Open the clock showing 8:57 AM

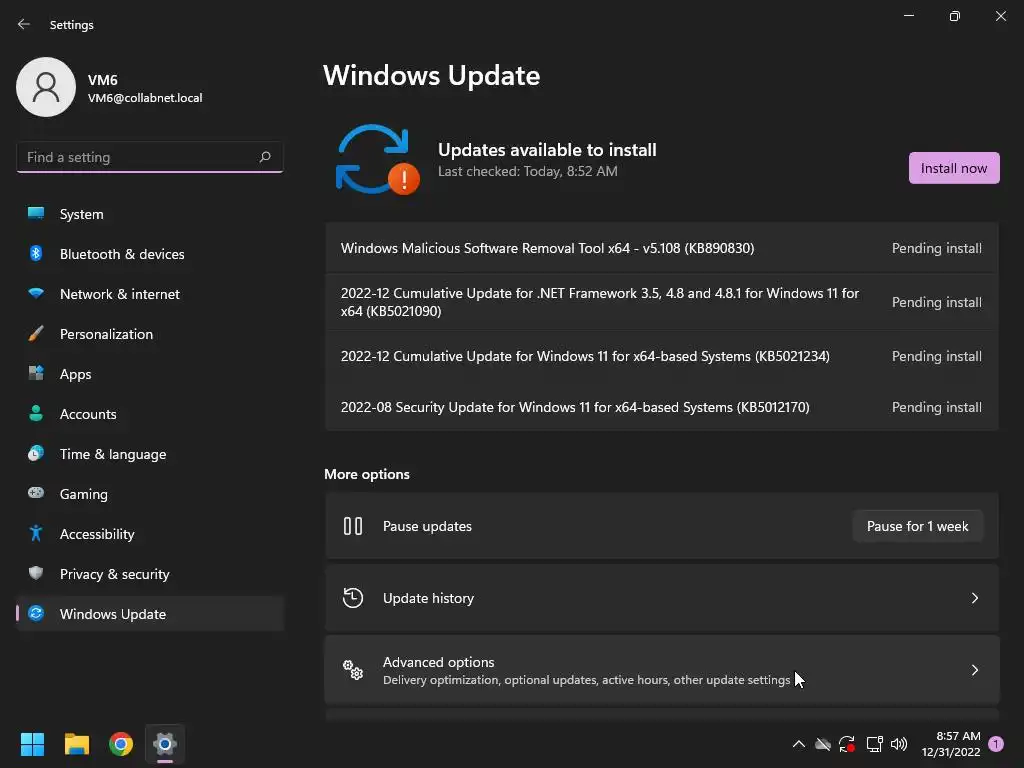pos(951,744)
